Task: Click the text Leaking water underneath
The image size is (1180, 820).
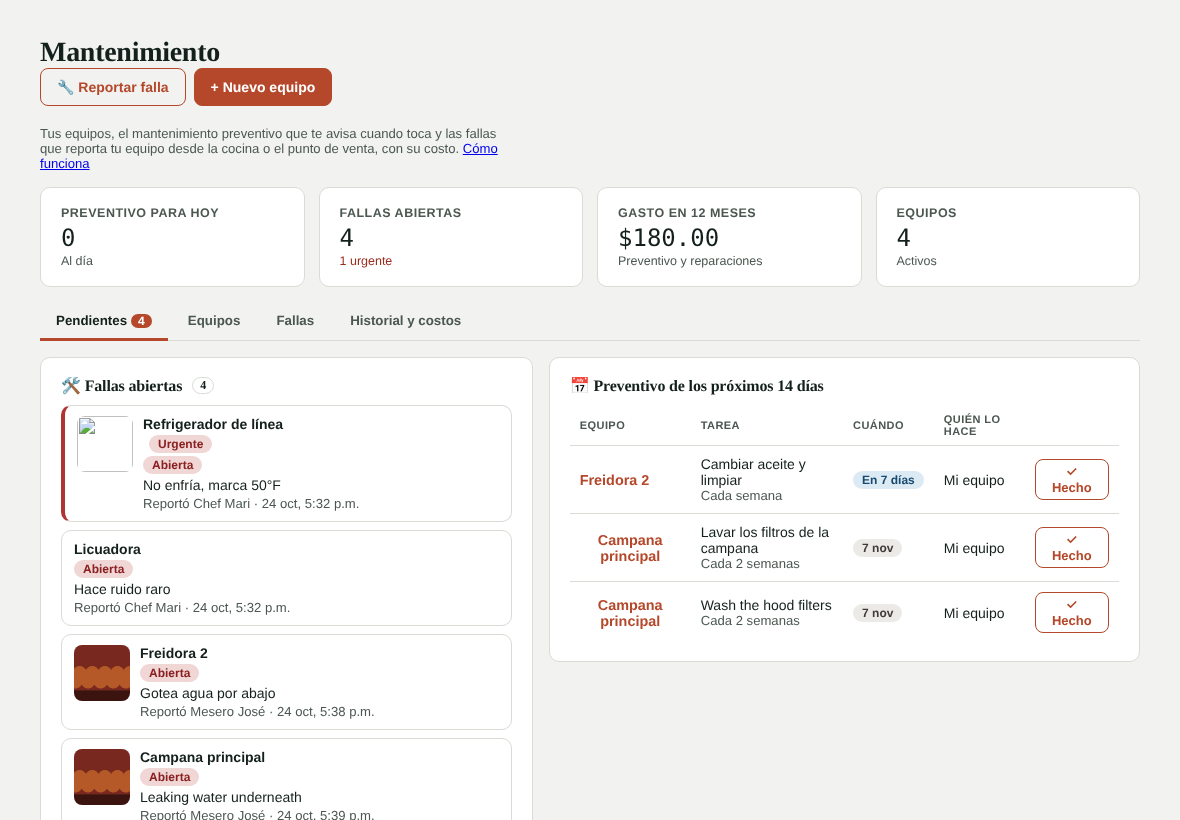Action: coord(220,797)
